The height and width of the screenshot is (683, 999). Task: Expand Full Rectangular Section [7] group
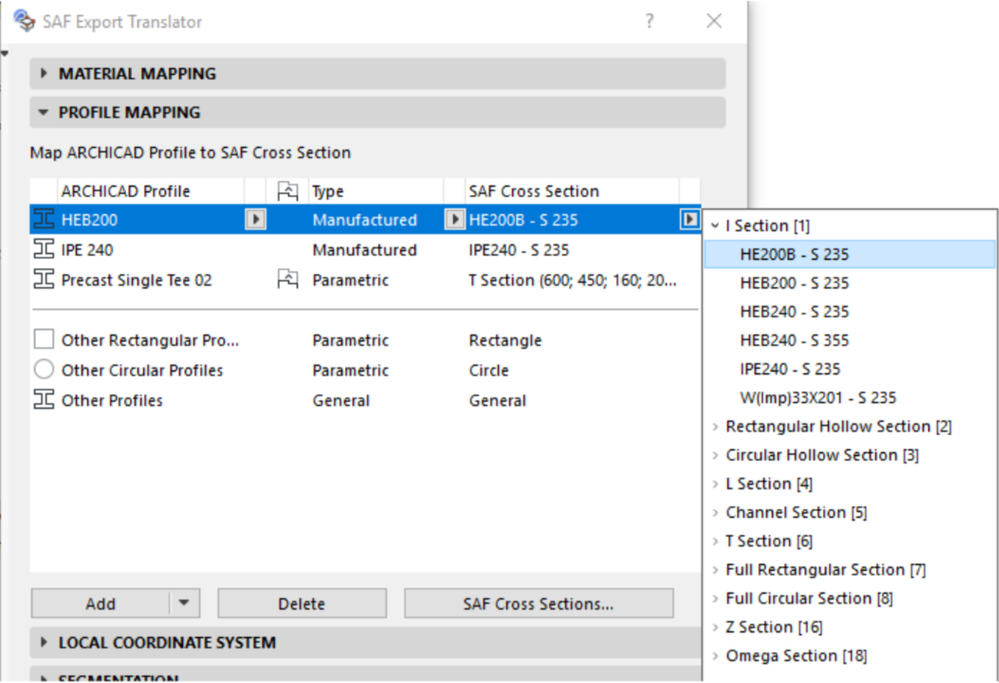(715, 570)
